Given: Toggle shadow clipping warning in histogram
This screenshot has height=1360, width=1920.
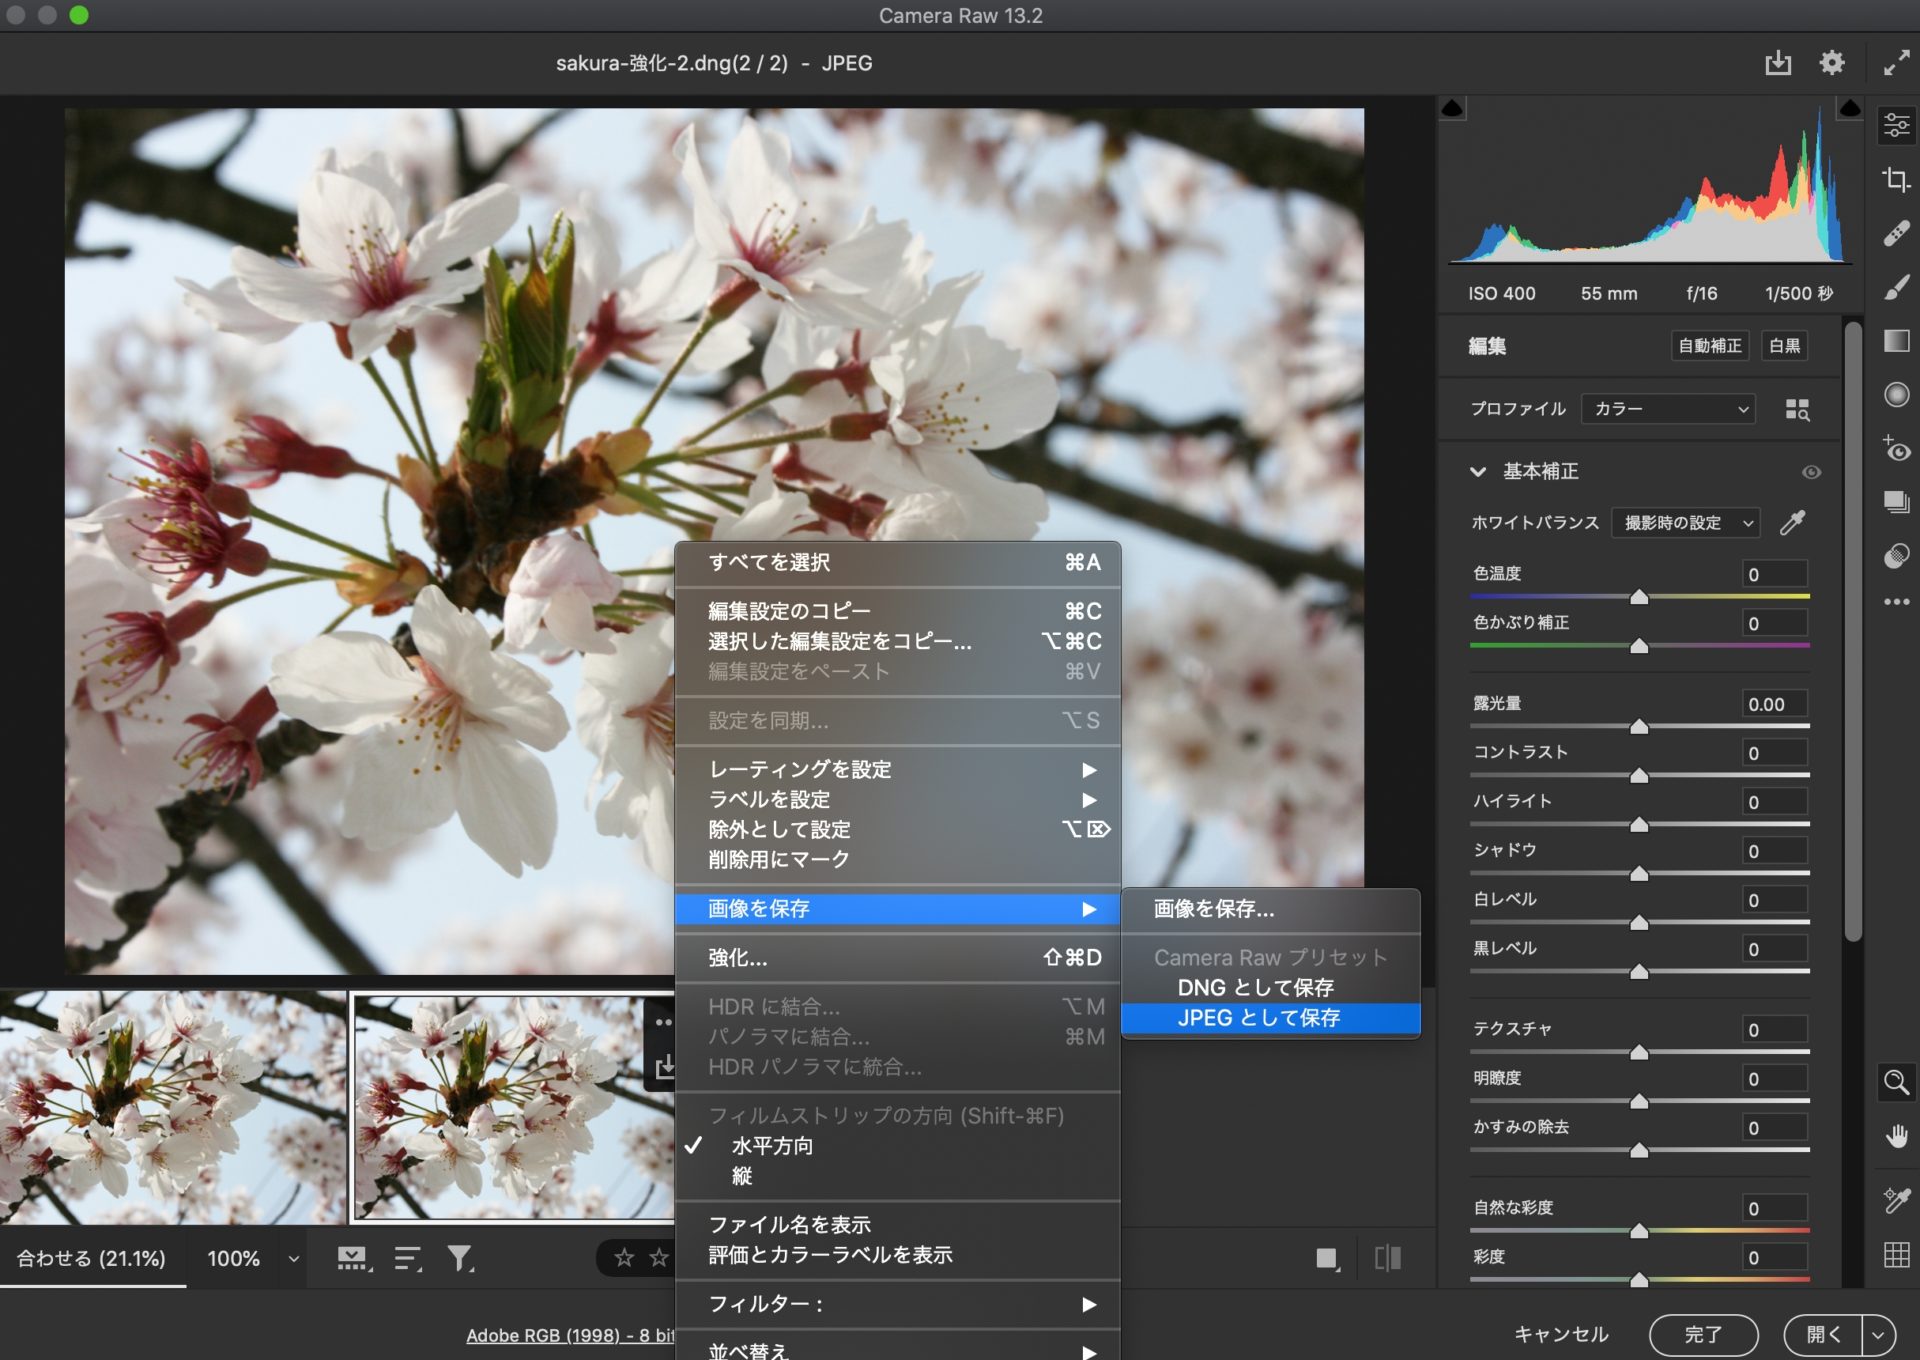Looking at the screenshot, I should (1453, 108).
